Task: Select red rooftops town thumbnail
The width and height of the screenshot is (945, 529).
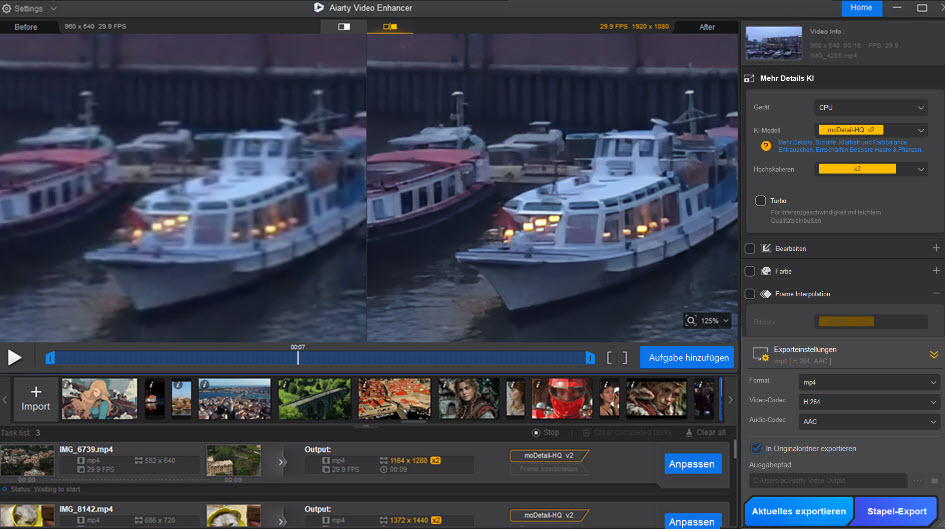Action: point(395,398)
